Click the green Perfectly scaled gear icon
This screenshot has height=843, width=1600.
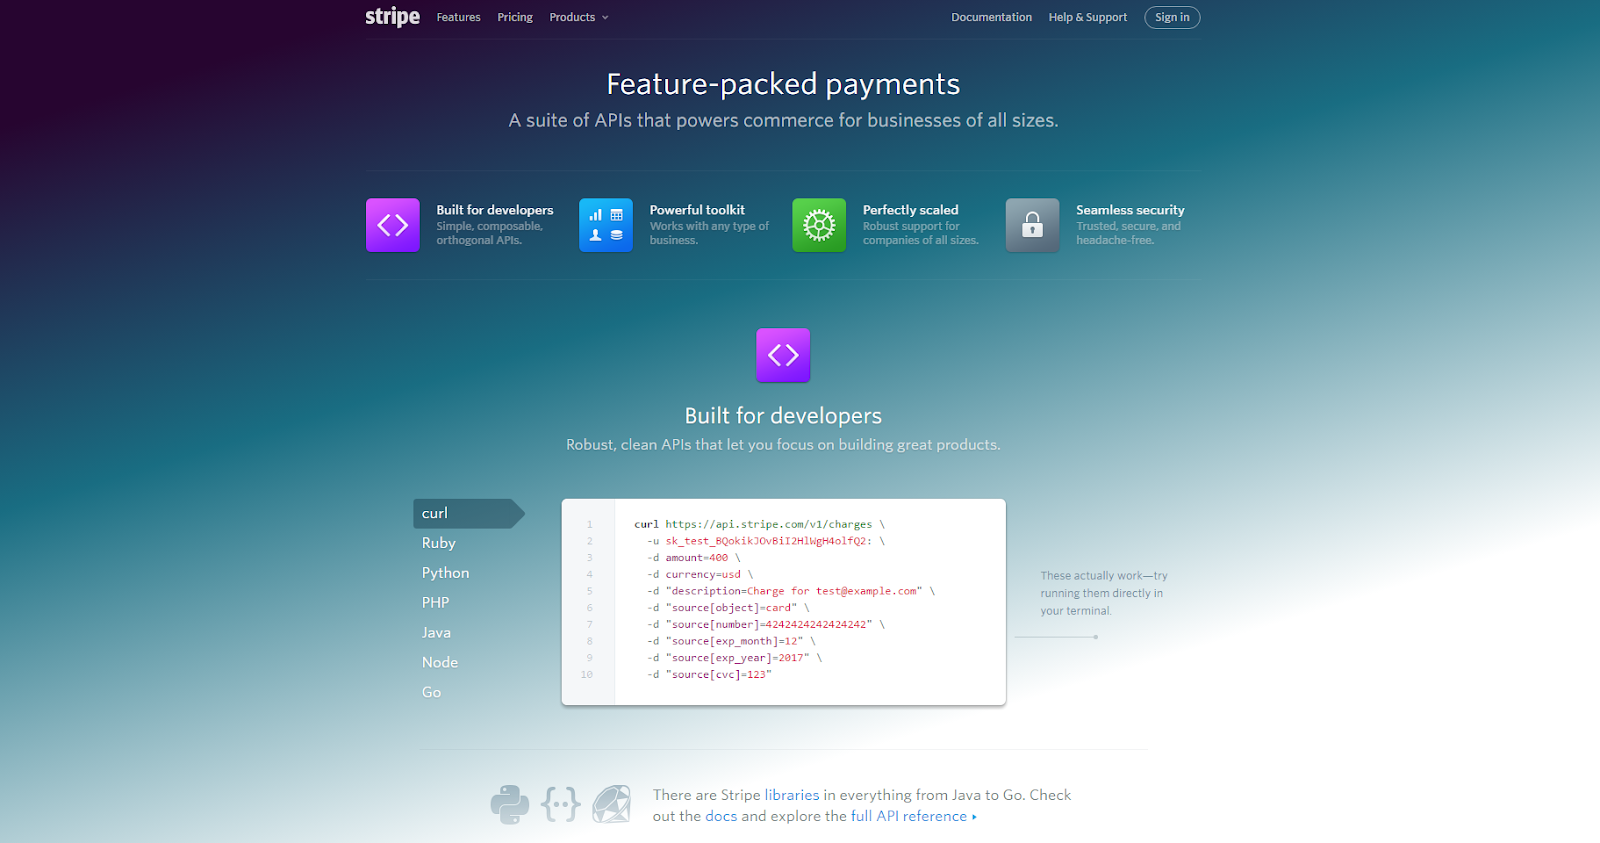[x=819, y=225]
